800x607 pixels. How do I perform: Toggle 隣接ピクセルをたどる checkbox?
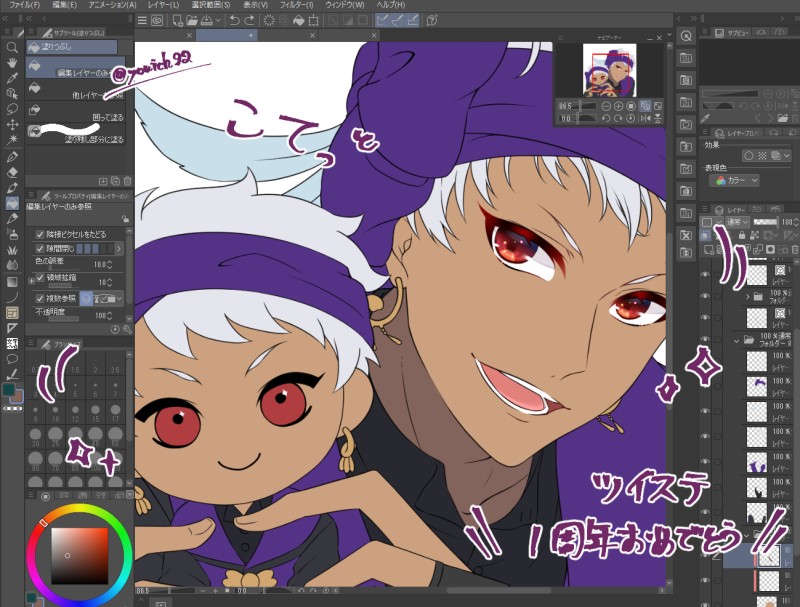point(40,234)
